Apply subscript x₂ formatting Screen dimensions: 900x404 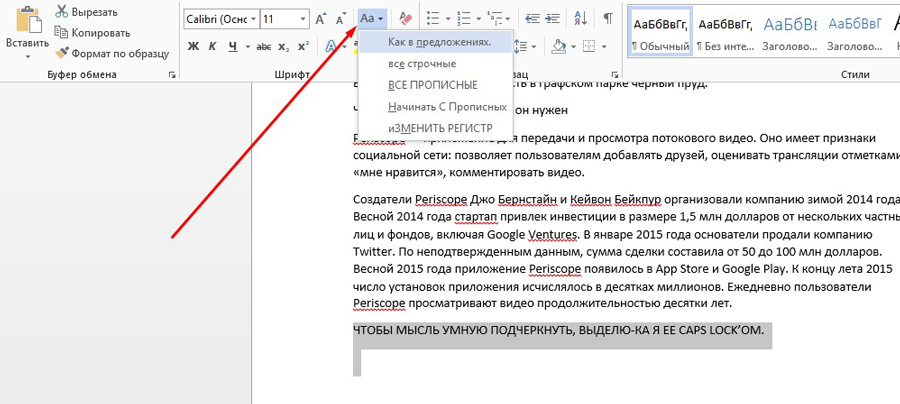284,46
